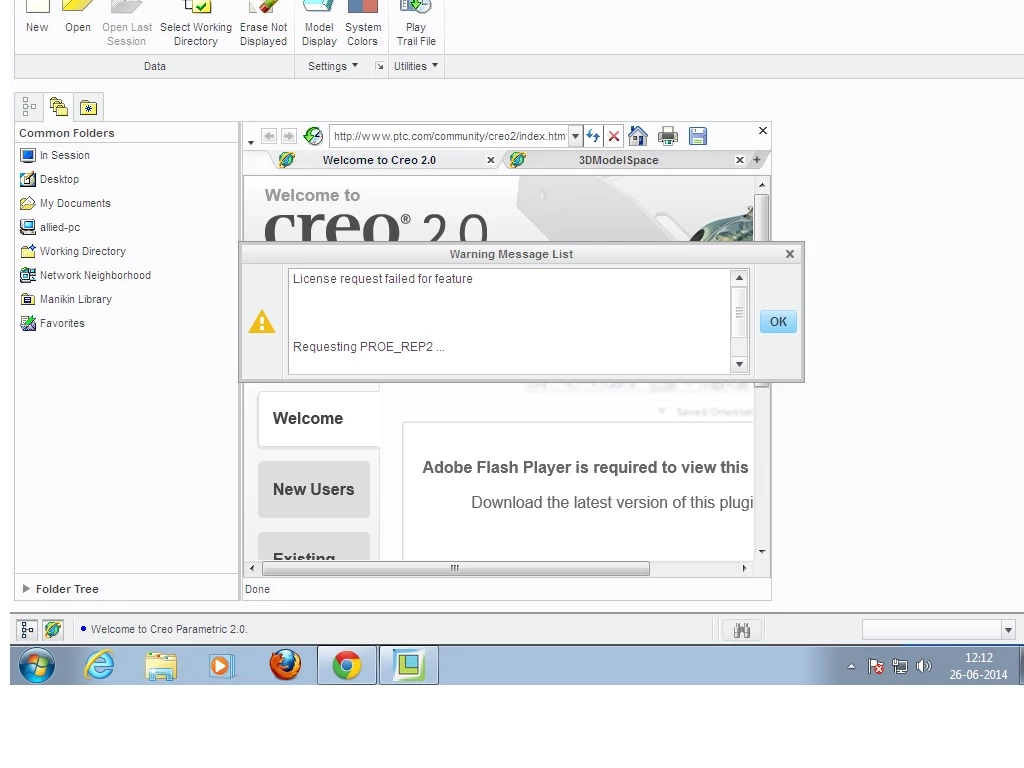Open the Favorites folder entry
Screen dimensions: 1024x768
coord(52,323)
